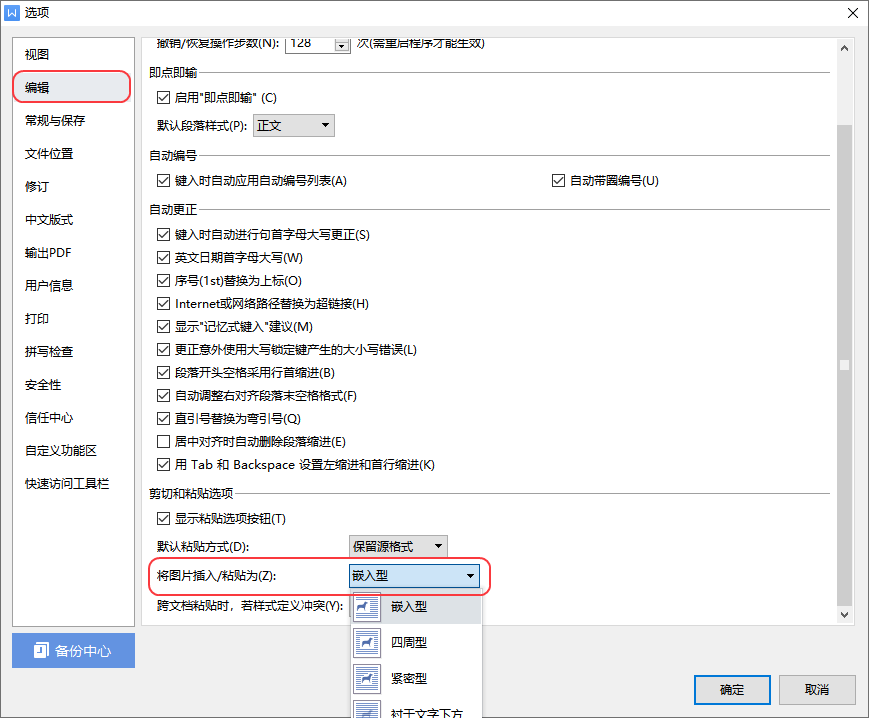
Task: Click the 默认段落样式(P) label
Action: pyautogui.click(x=202, y=126)
